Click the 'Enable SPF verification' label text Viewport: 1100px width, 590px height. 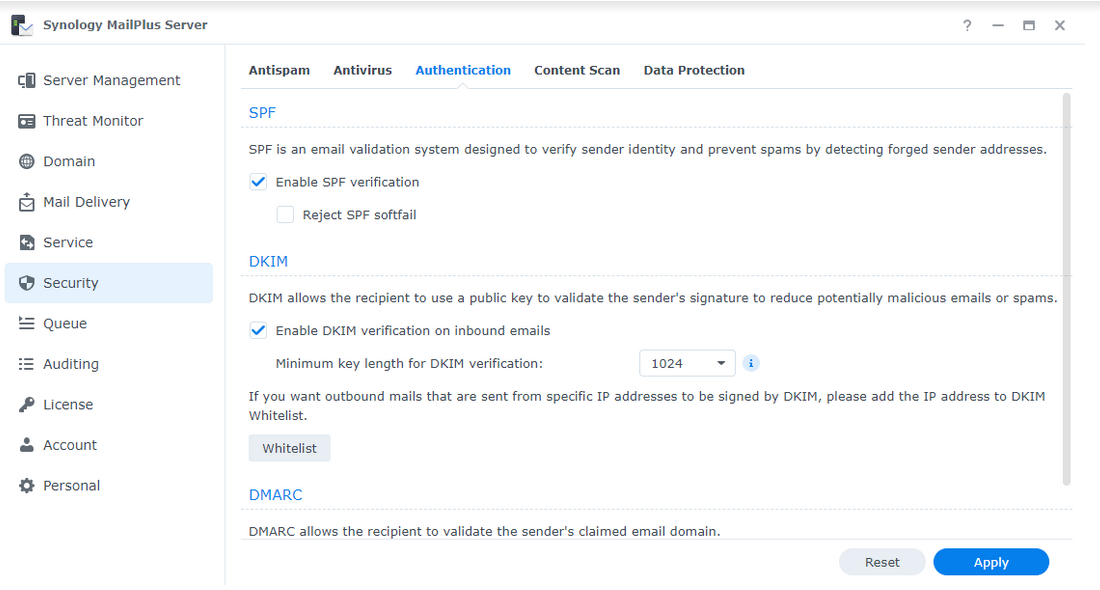click(347, 182)
